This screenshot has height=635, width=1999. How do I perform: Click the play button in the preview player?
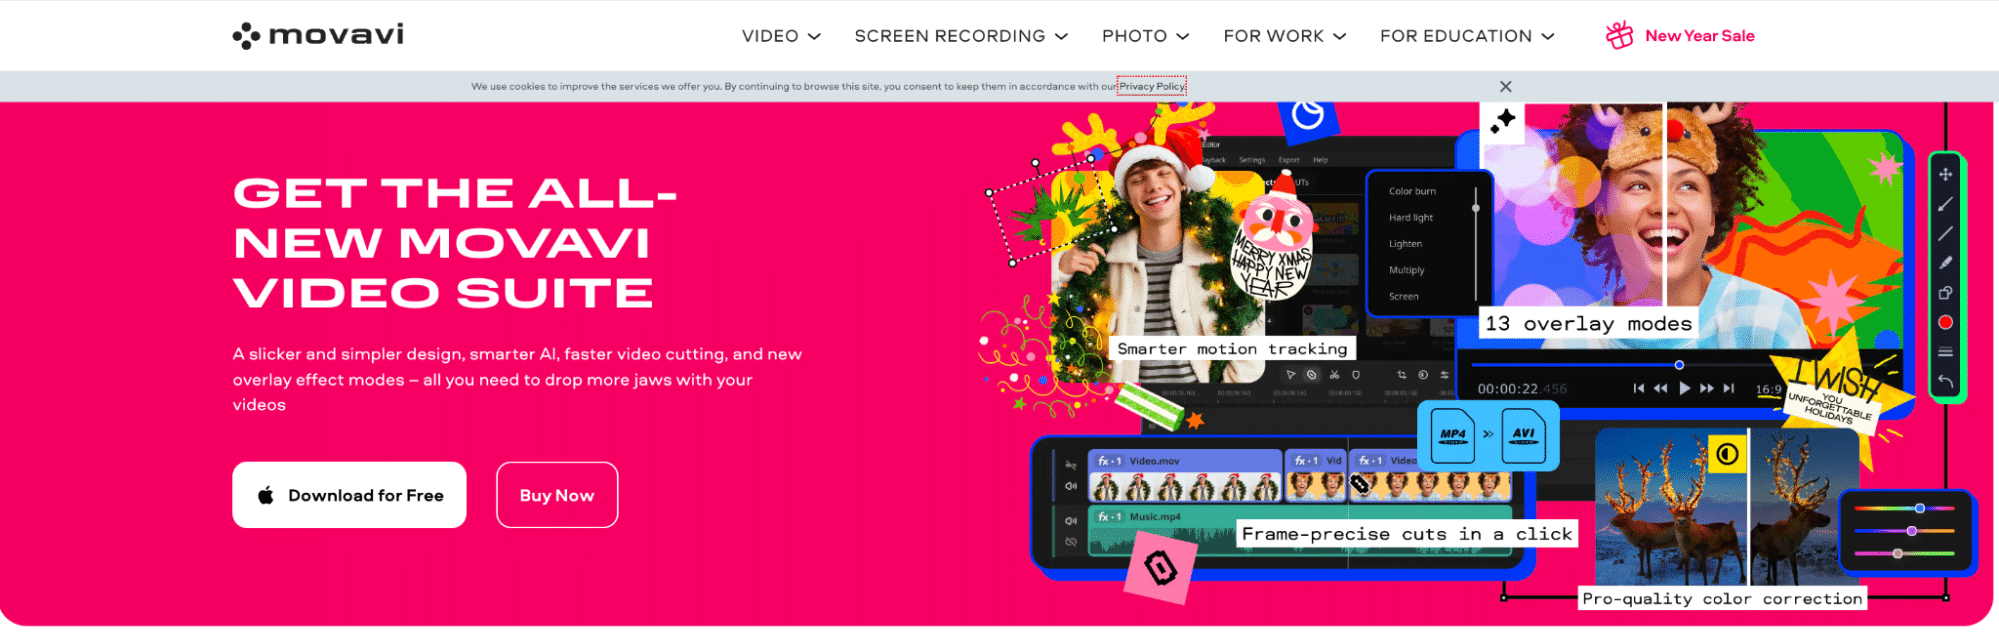(x=1684, y=388)
